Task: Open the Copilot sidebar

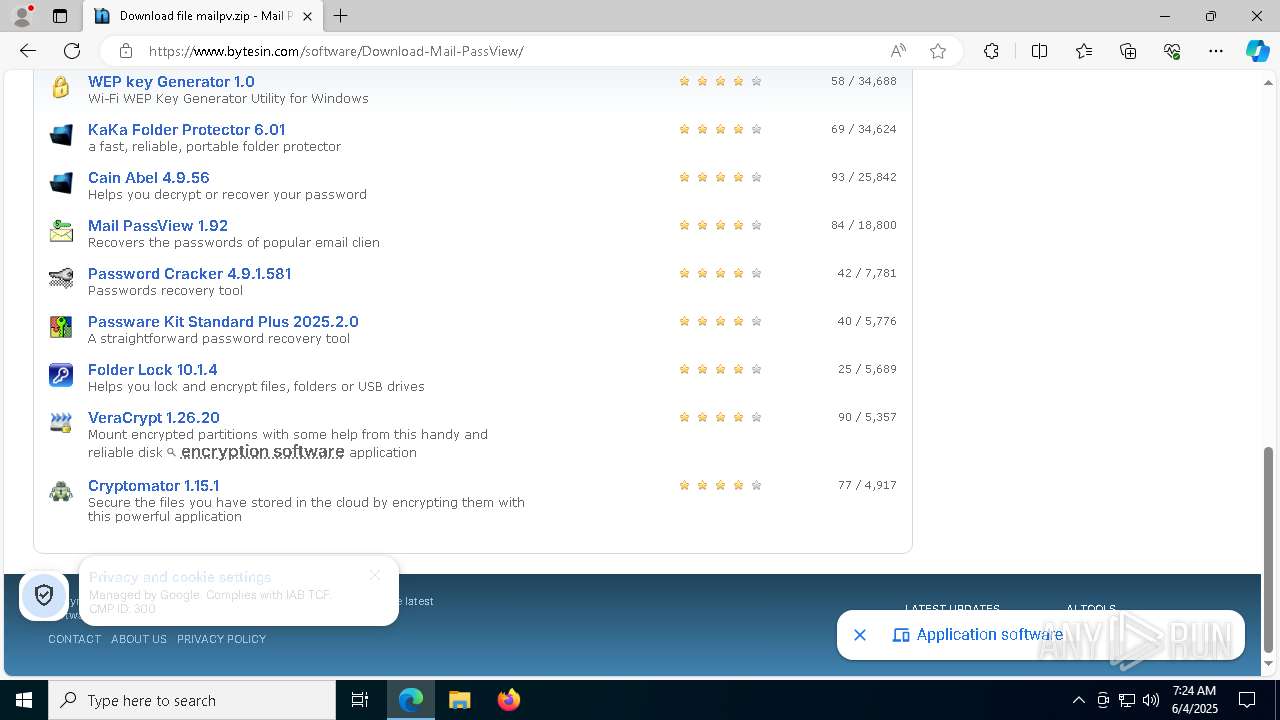Action: pyautogui.click(x=1257, y=51)
